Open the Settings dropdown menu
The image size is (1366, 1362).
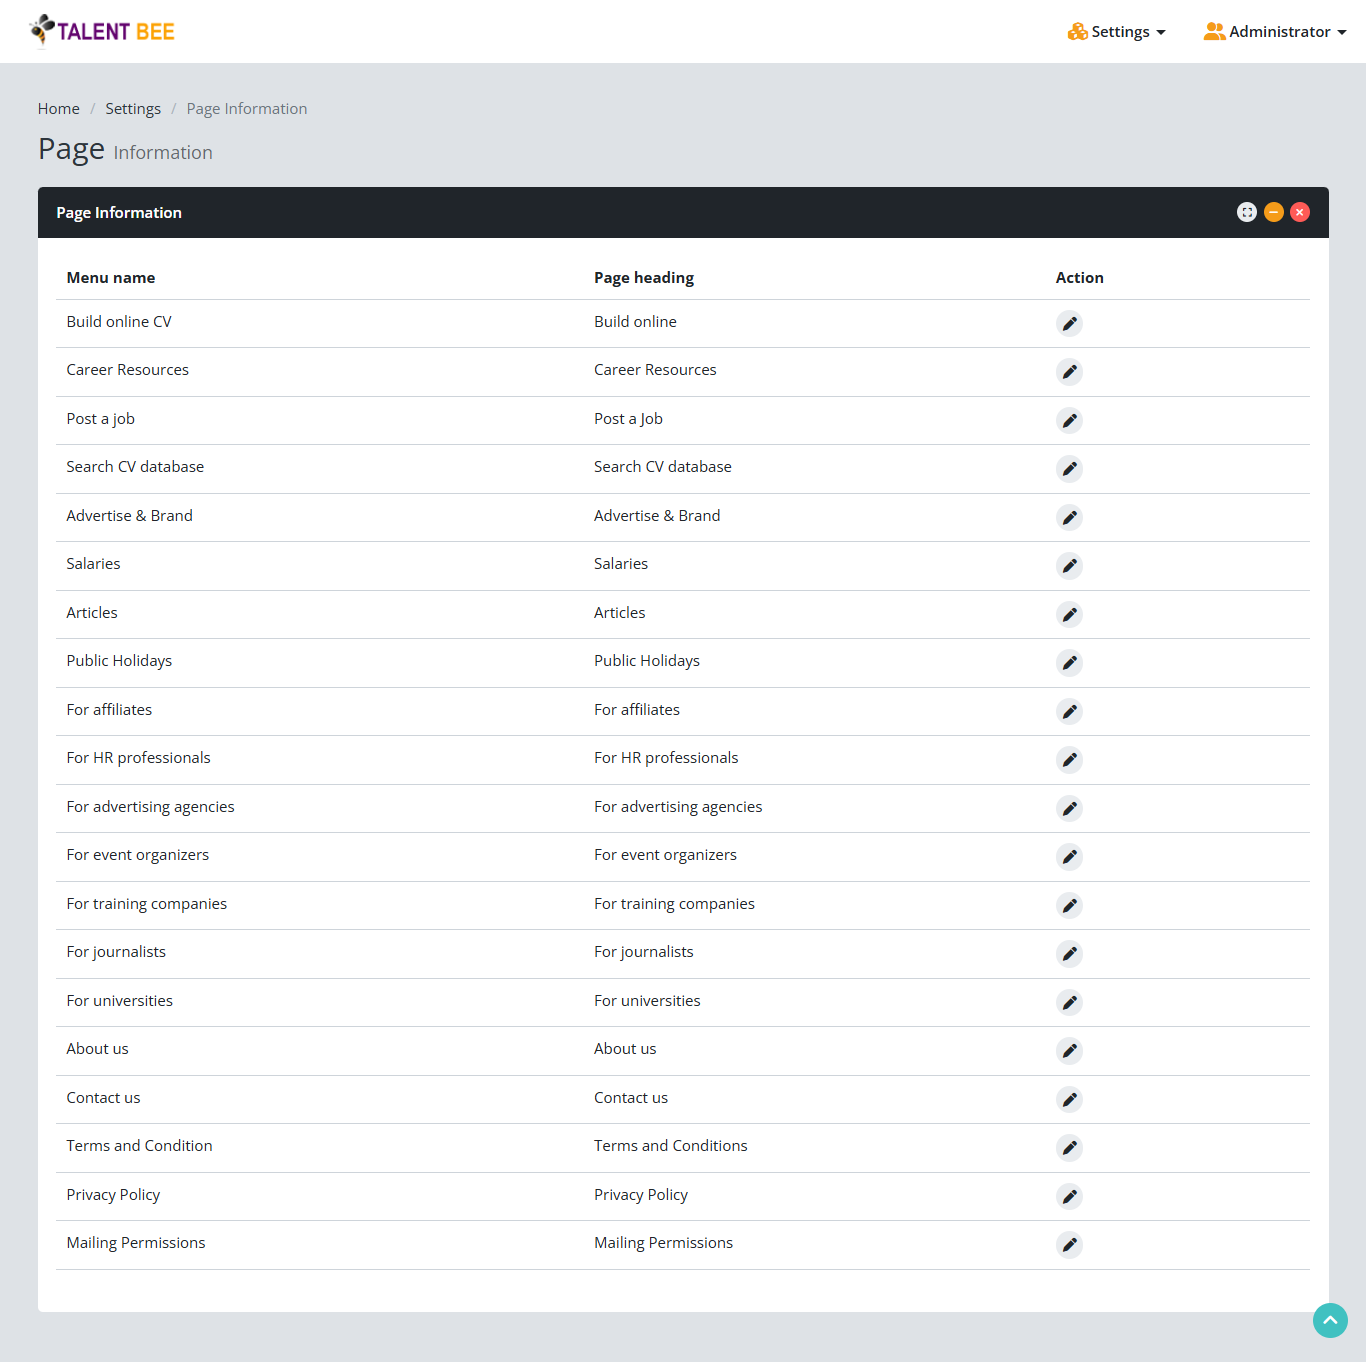[x=1117, y=32]
